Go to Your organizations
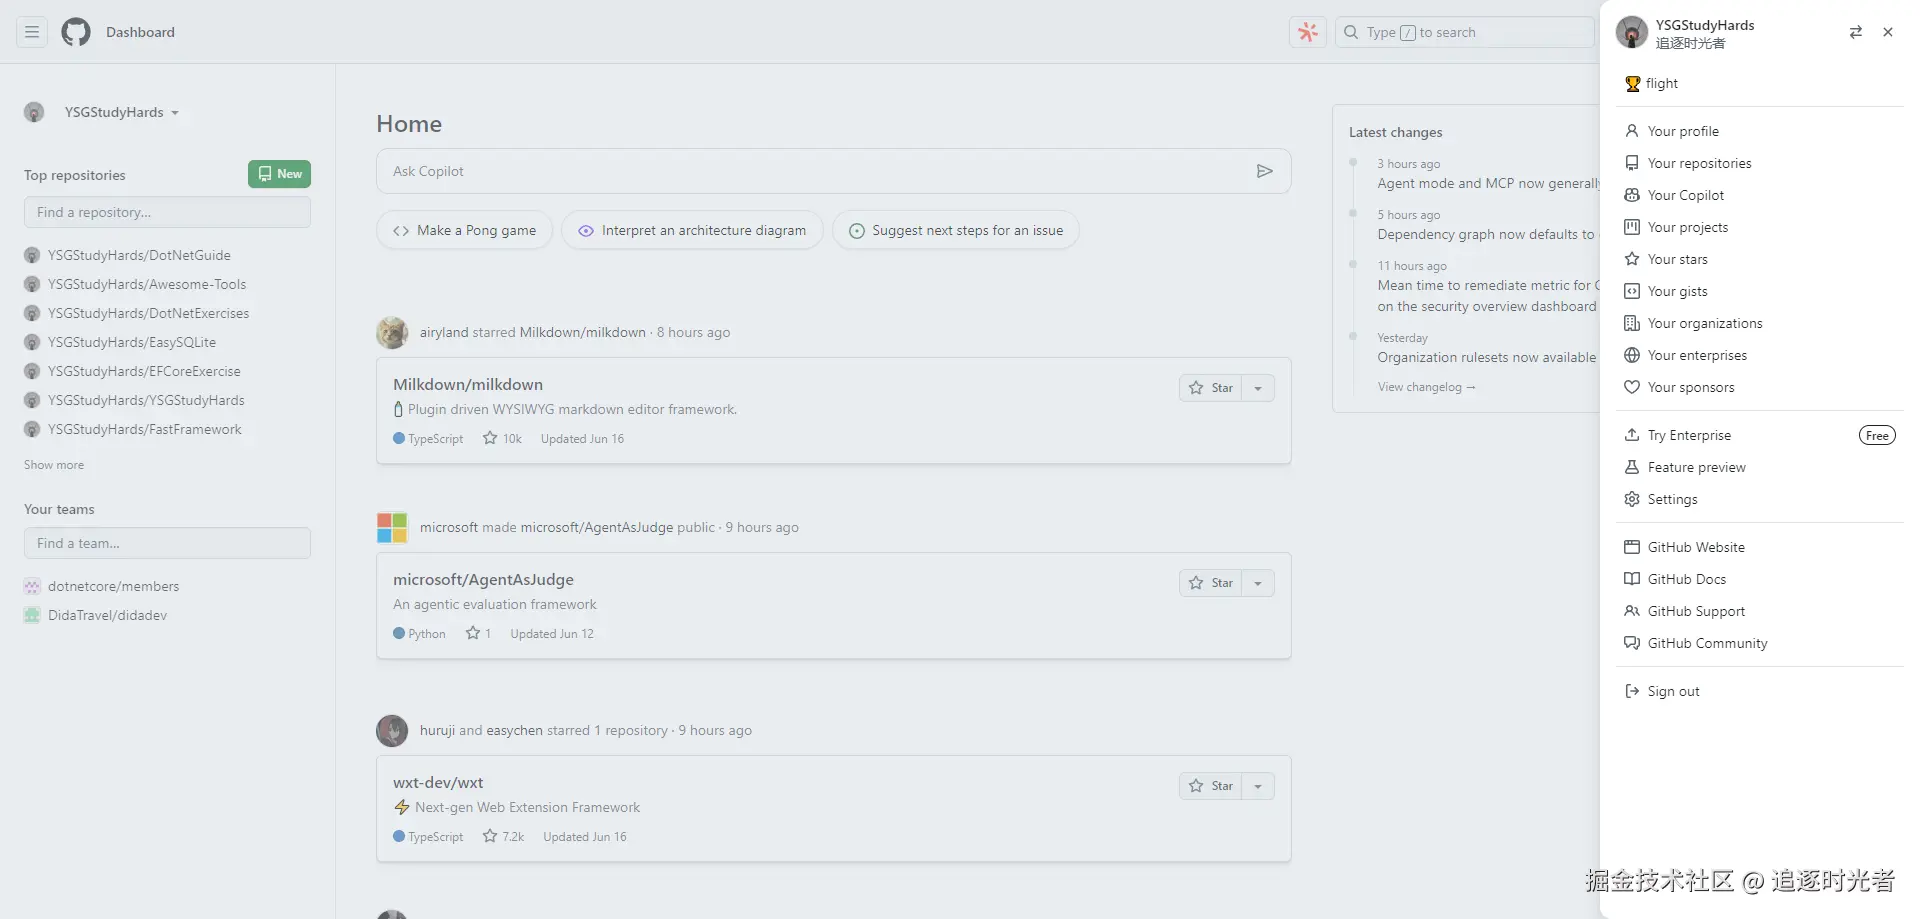The height and width of the screenshot is (919, 1920). tap(1760, 323)
